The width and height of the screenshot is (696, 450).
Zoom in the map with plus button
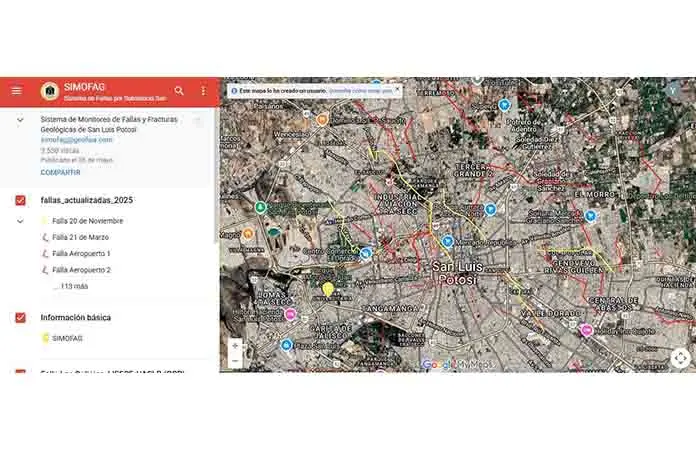click(235, 346)
